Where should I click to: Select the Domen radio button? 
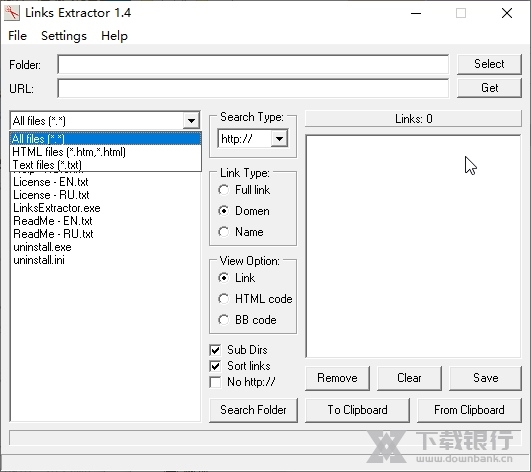244,211
